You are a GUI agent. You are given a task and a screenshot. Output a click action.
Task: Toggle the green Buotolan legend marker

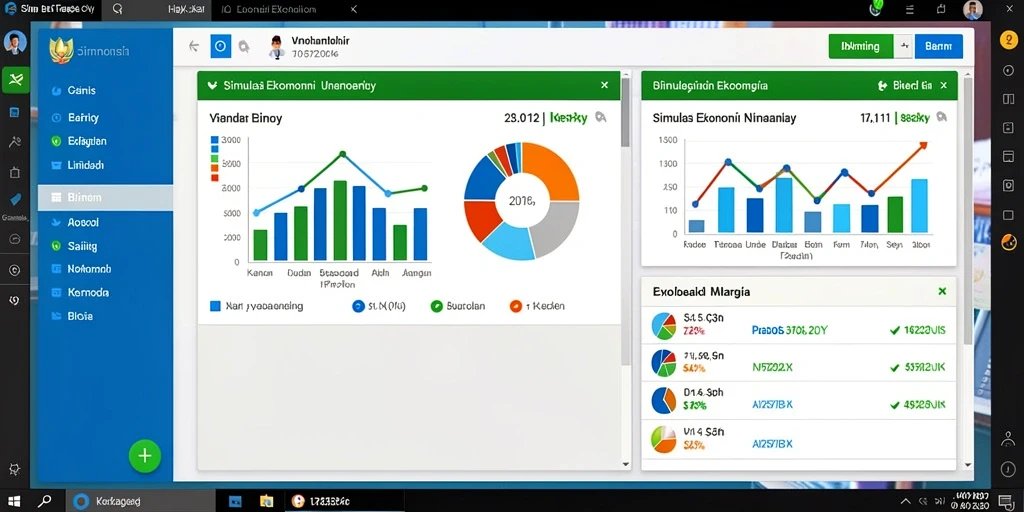437,306
